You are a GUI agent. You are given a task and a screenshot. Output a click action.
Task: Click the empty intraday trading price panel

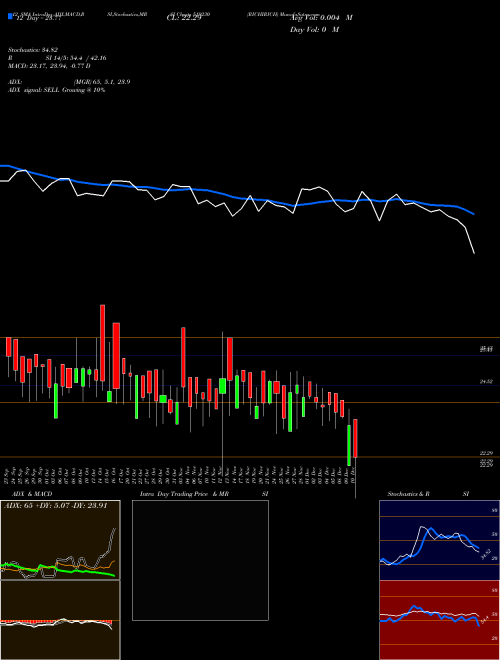(200, 560)
